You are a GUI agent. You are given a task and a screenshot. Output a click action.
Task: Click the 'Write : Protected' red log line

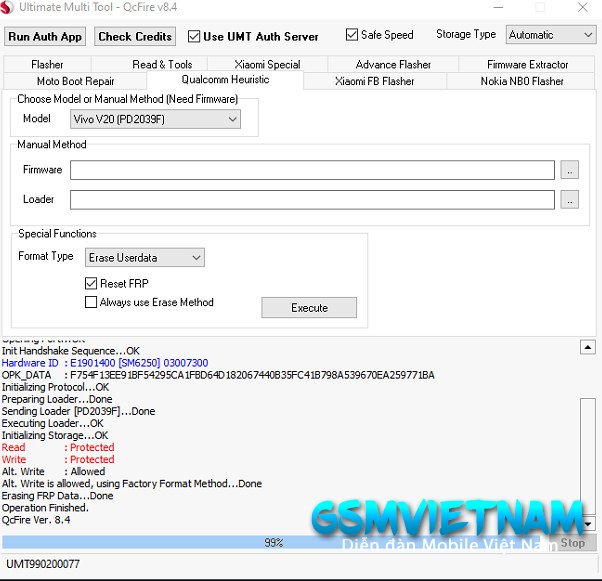(x=58, y=459)
